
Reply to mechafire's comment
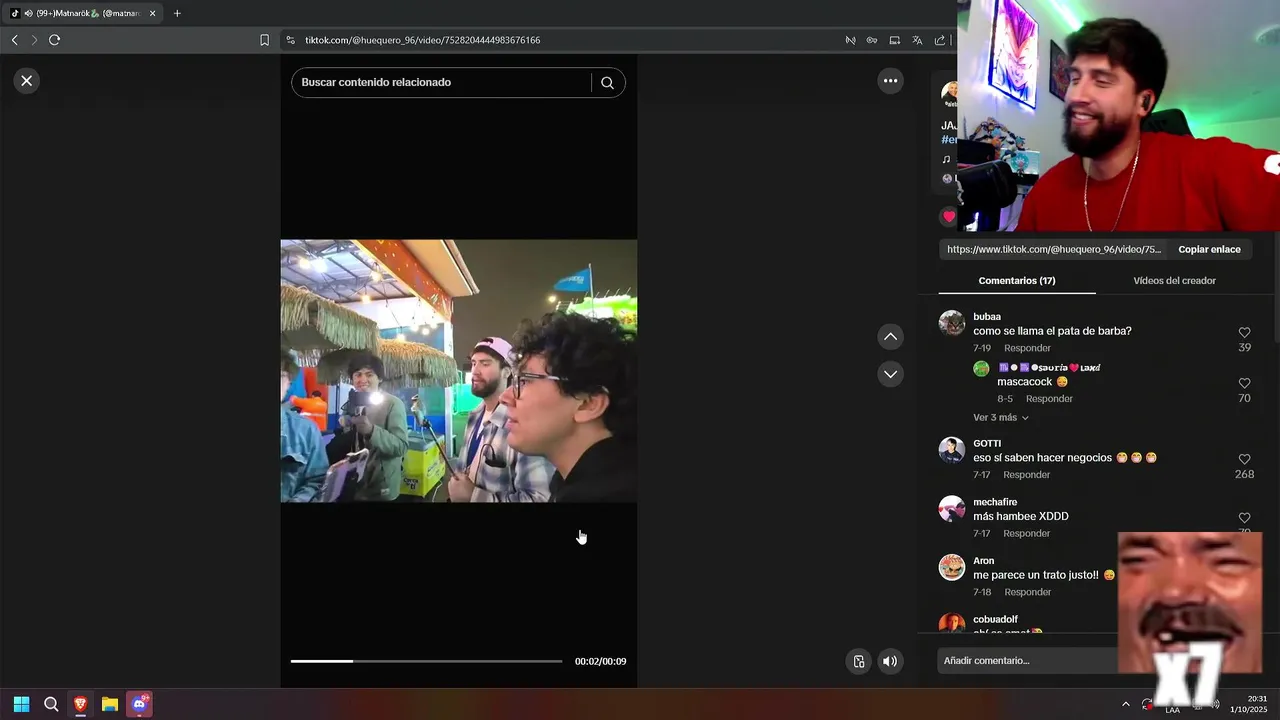click(1026, 534)
